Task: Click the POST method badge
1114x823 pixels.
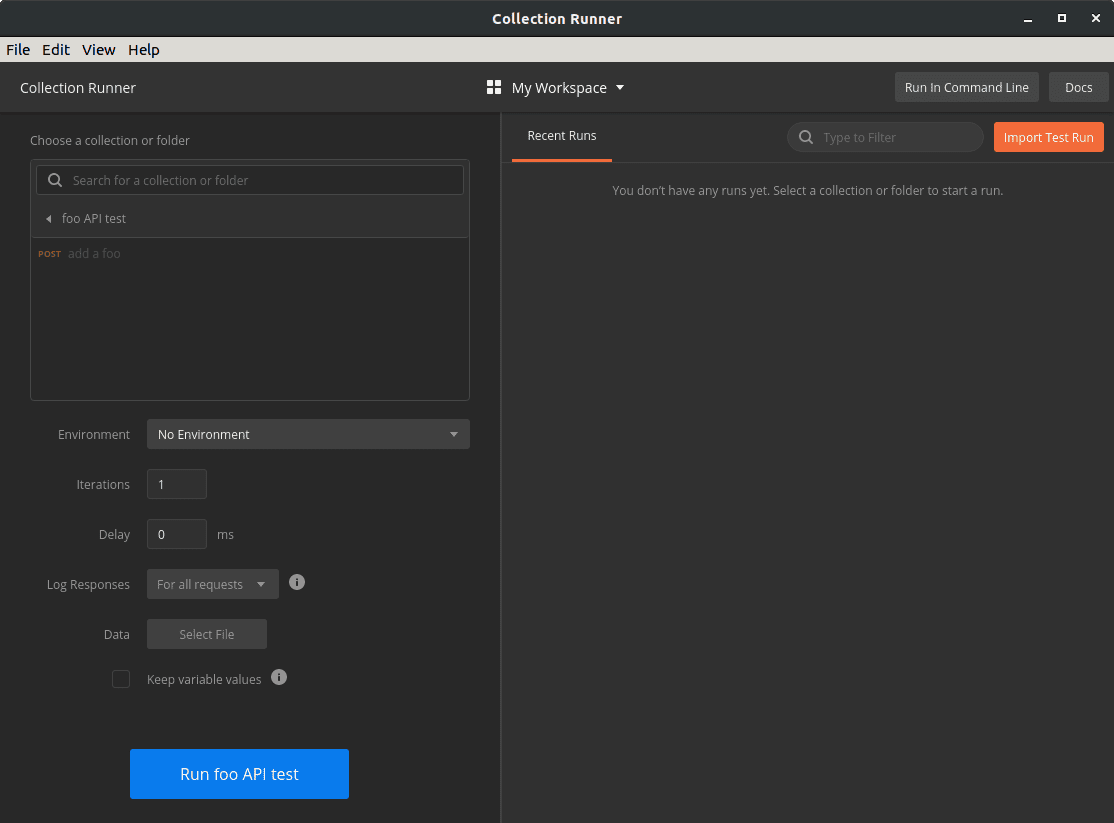Action: click(49, 254)
